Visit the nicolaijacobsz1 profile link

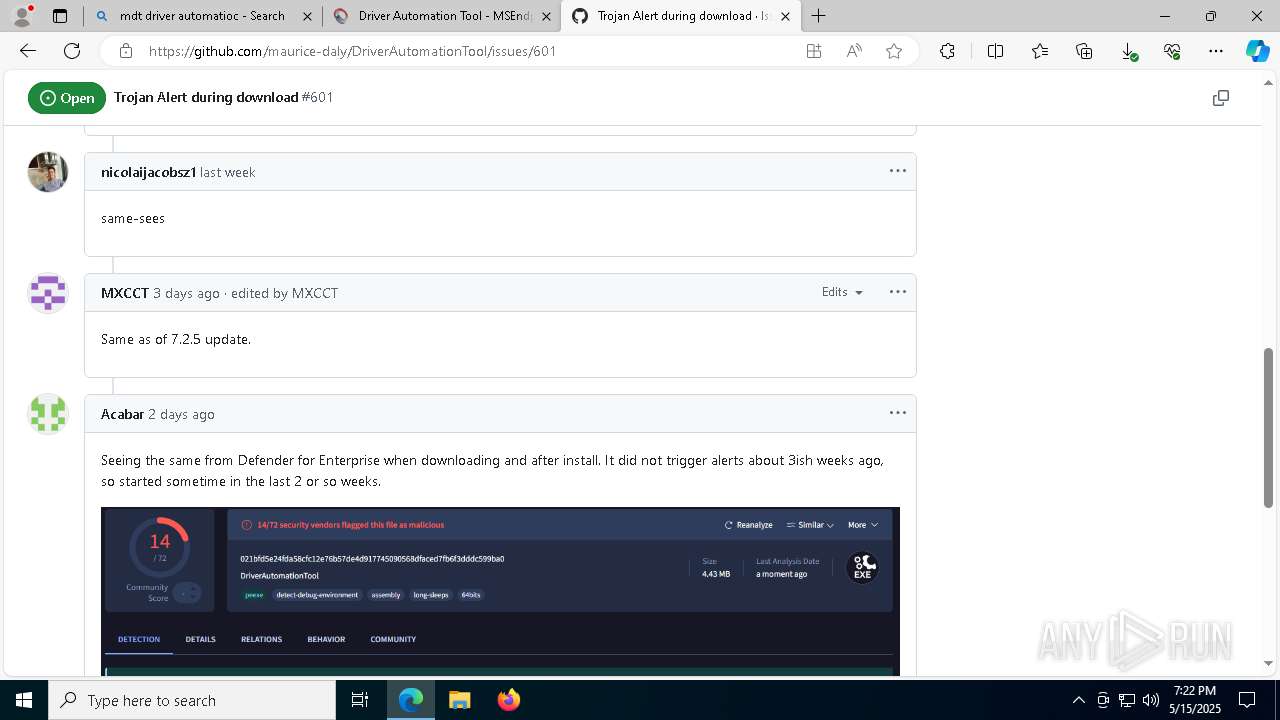point(148,172)
